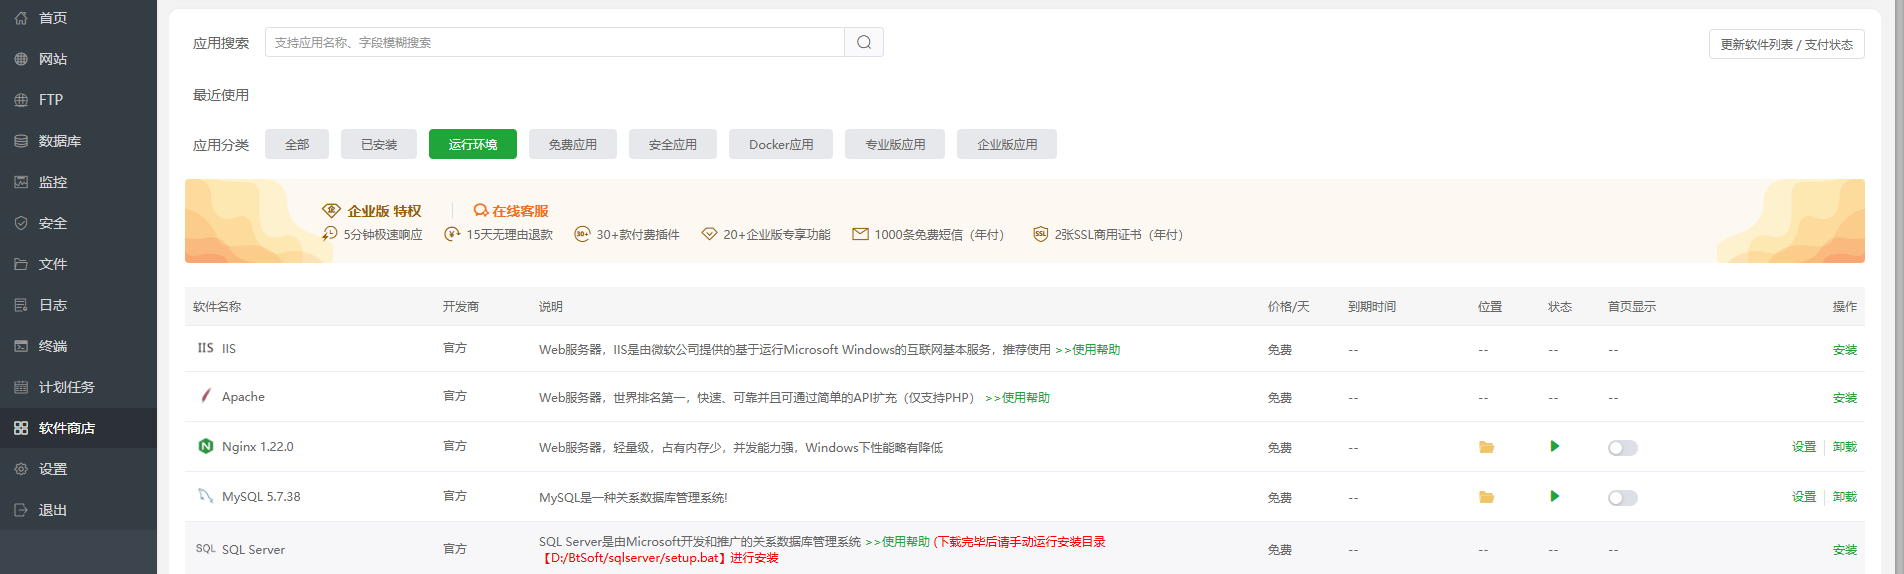Open the 监控 monitoring sidebar item
Viewport: 1904px width, 574px height.
(x=78, y=182)
